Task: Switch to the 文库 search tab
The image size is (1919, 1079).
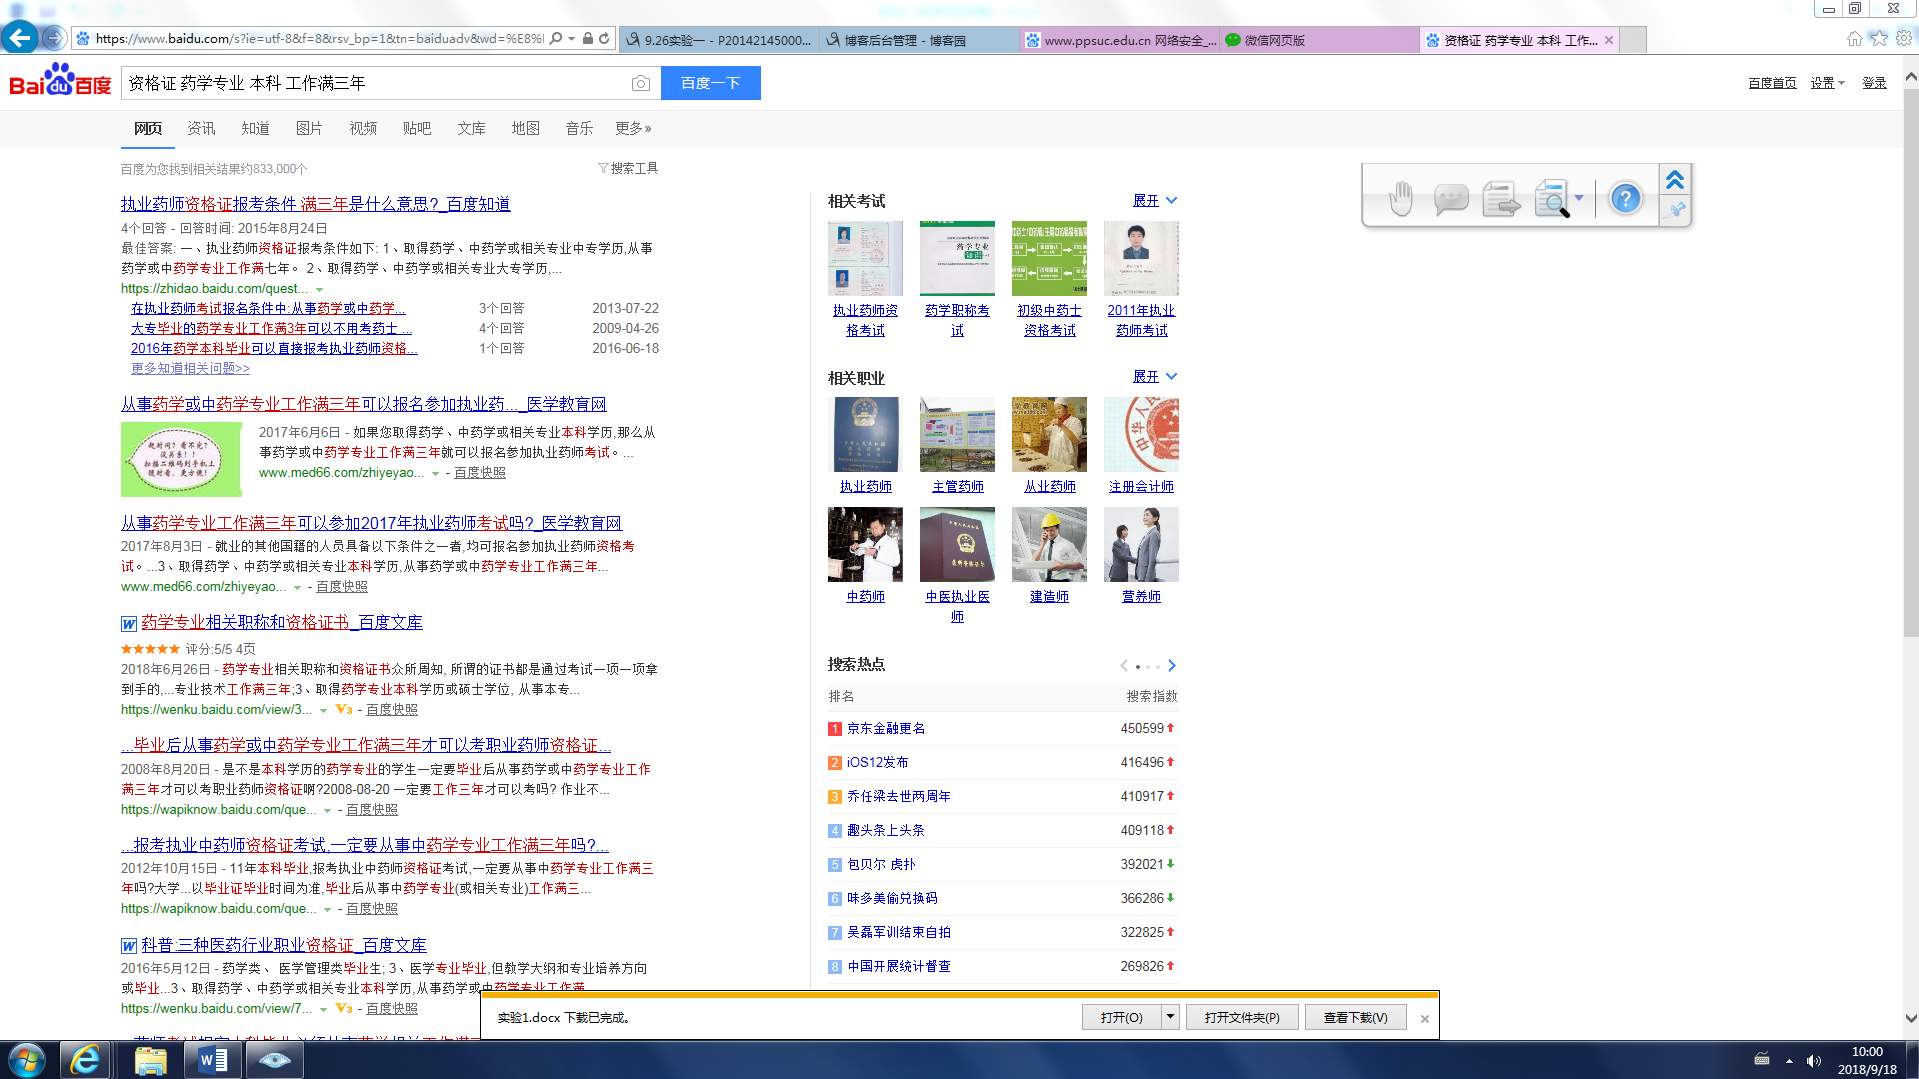Action: [x=471, y=128]
